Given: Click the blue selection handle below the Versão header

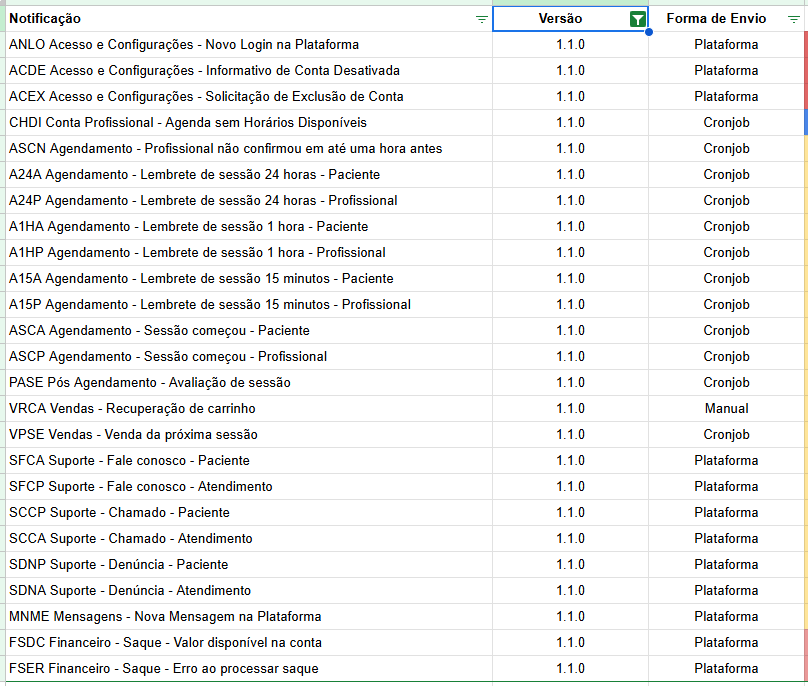Looking at the screenshot, I should click(648, 32).
